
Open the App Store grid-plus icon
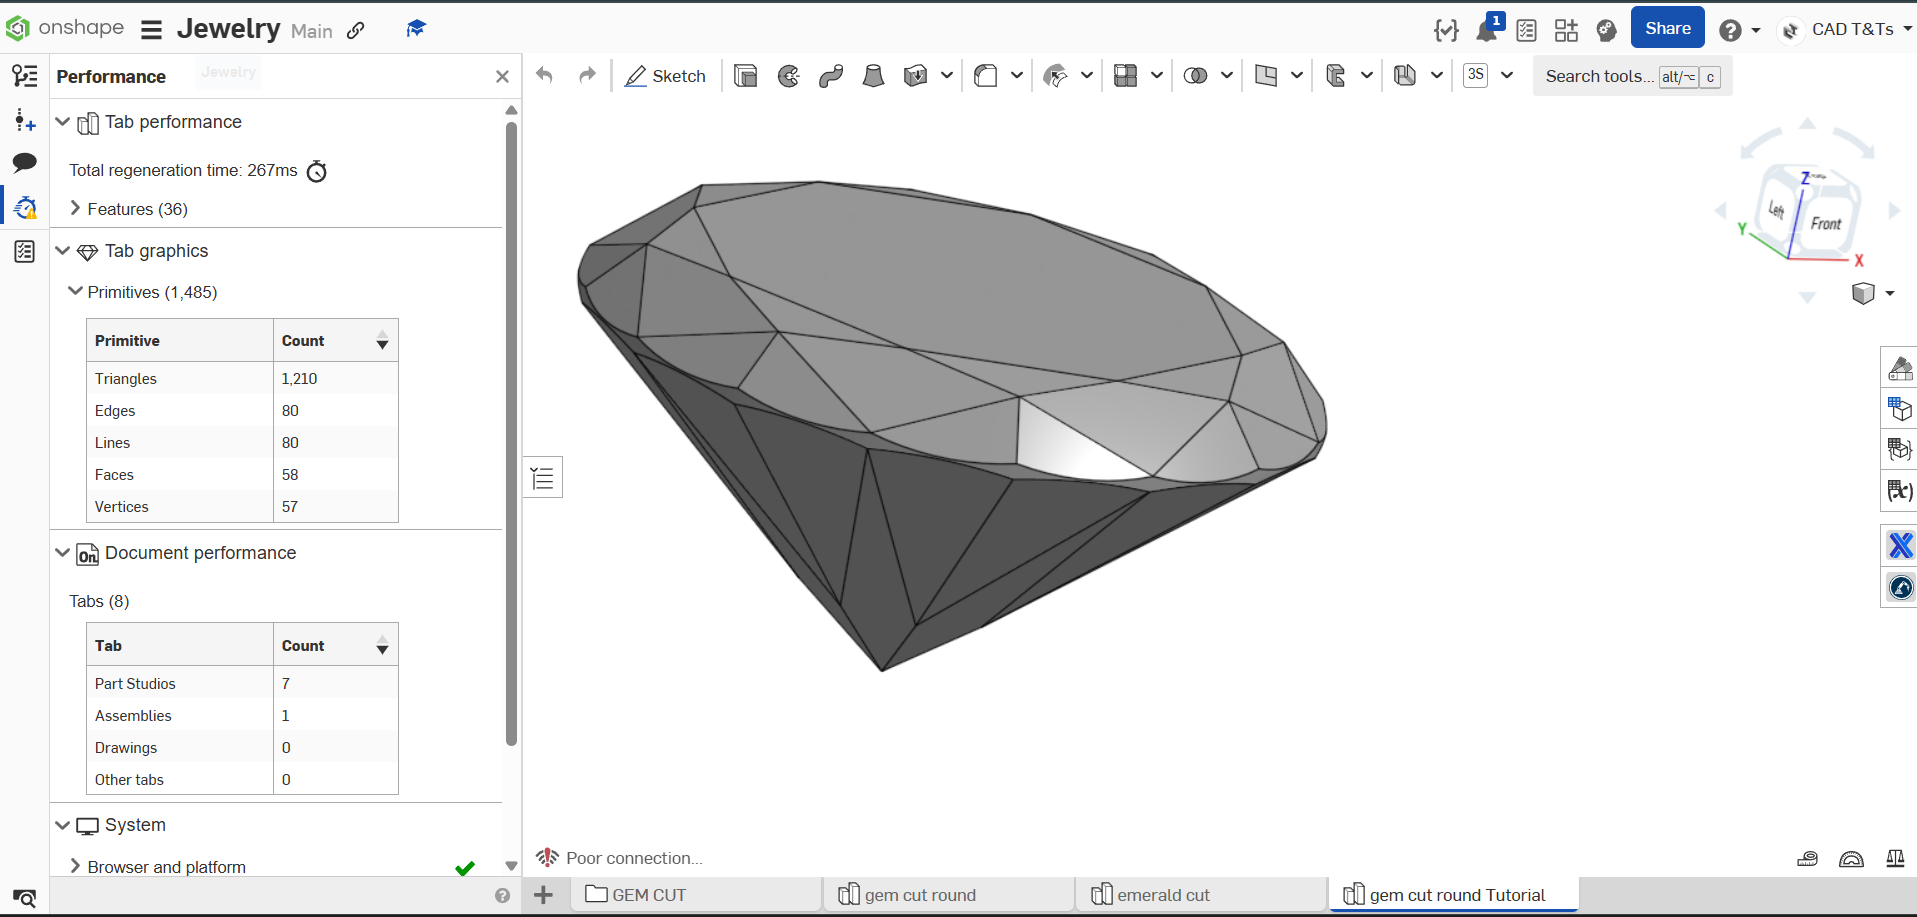[1566, 30]
